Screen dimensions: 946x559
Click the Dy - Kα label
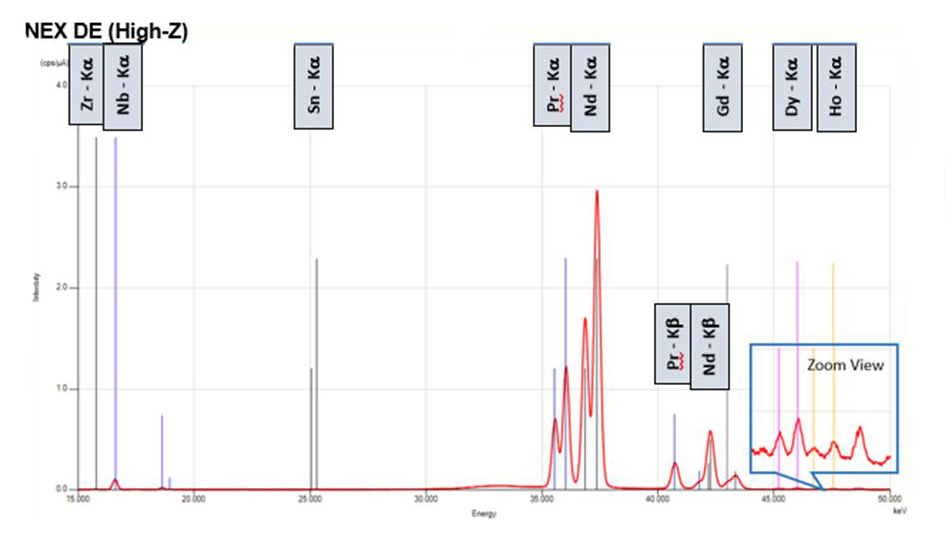[x=793, y=87]
